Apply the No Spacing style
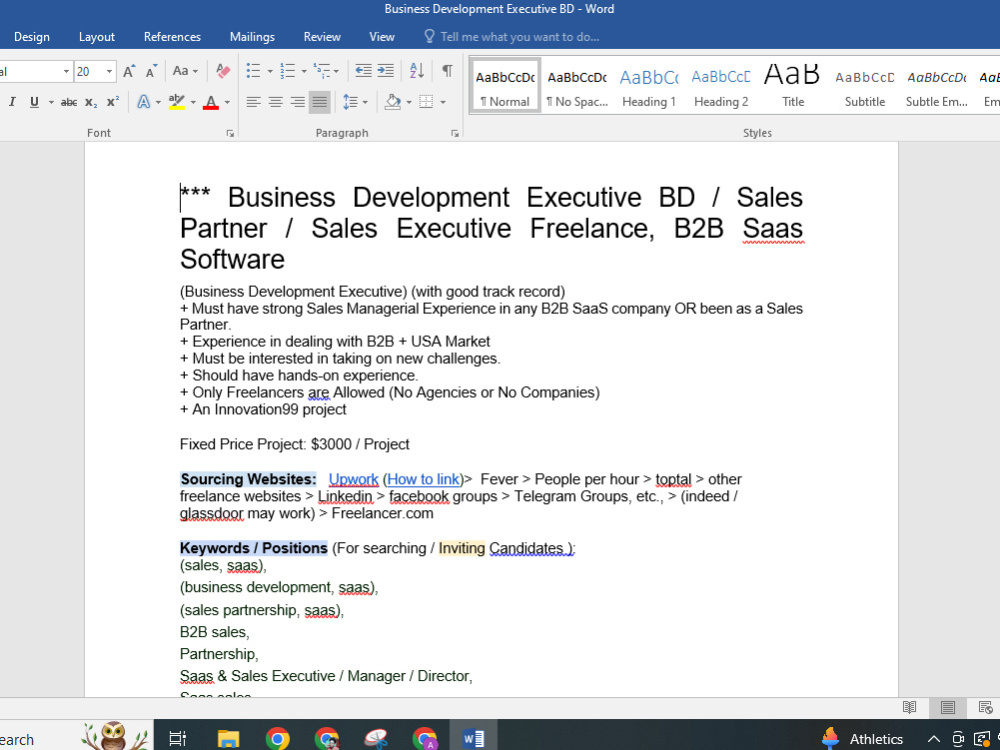Screen dimensions: 1000x750 point(577,87)
